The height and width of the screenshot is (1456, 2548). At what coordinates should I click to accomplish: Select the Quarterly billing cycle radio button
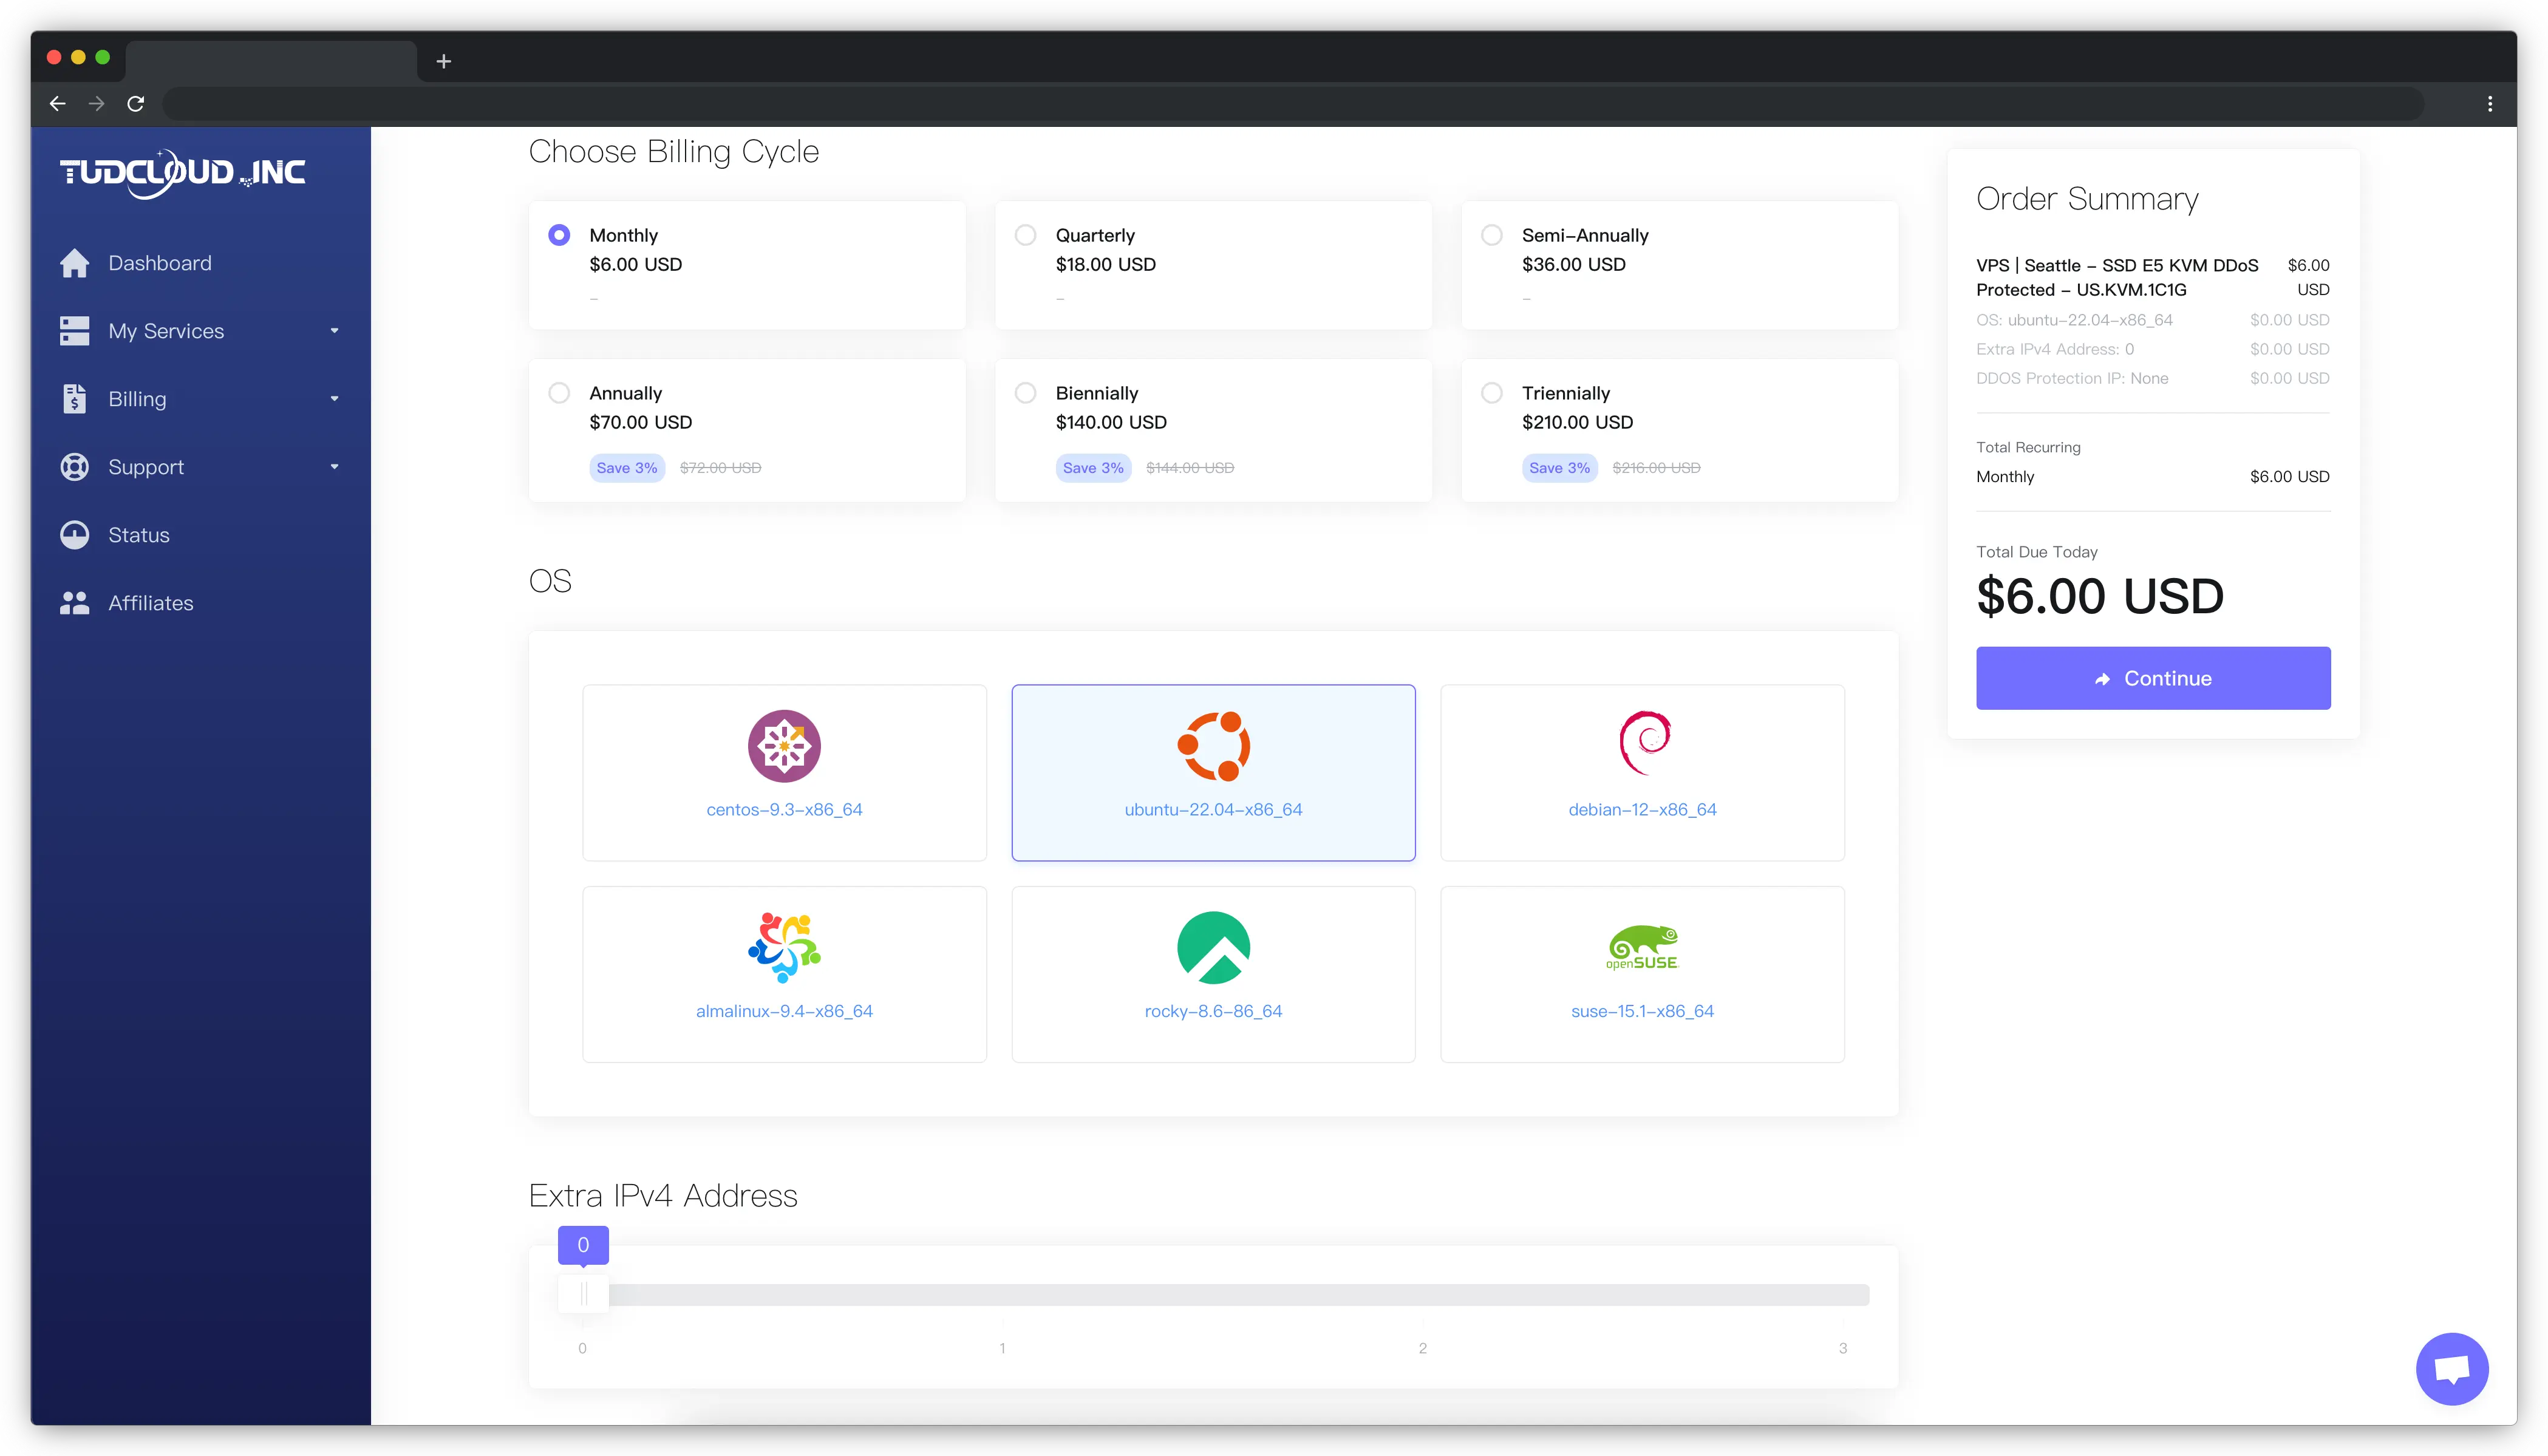[1025, 234]
